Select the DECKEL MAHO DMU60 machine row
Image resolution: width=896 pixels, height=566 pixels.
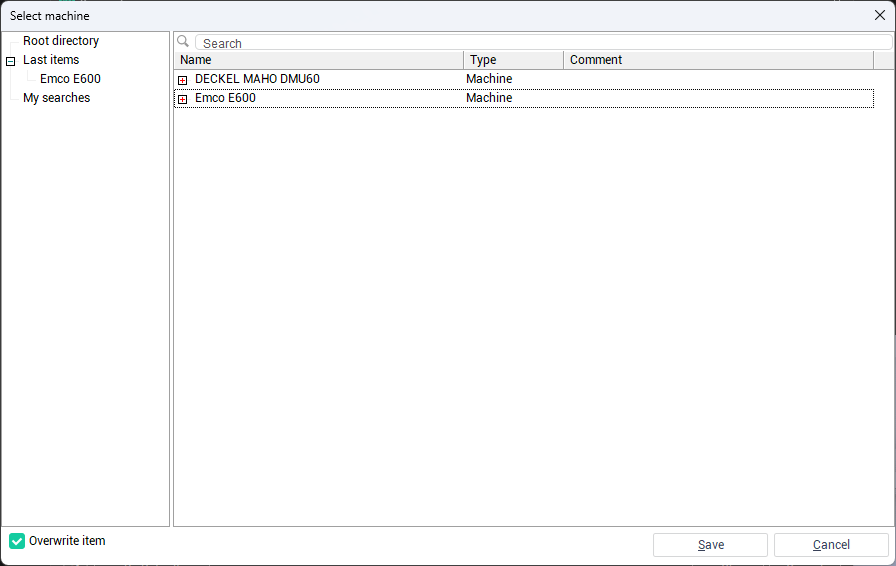tap(257, 79)
